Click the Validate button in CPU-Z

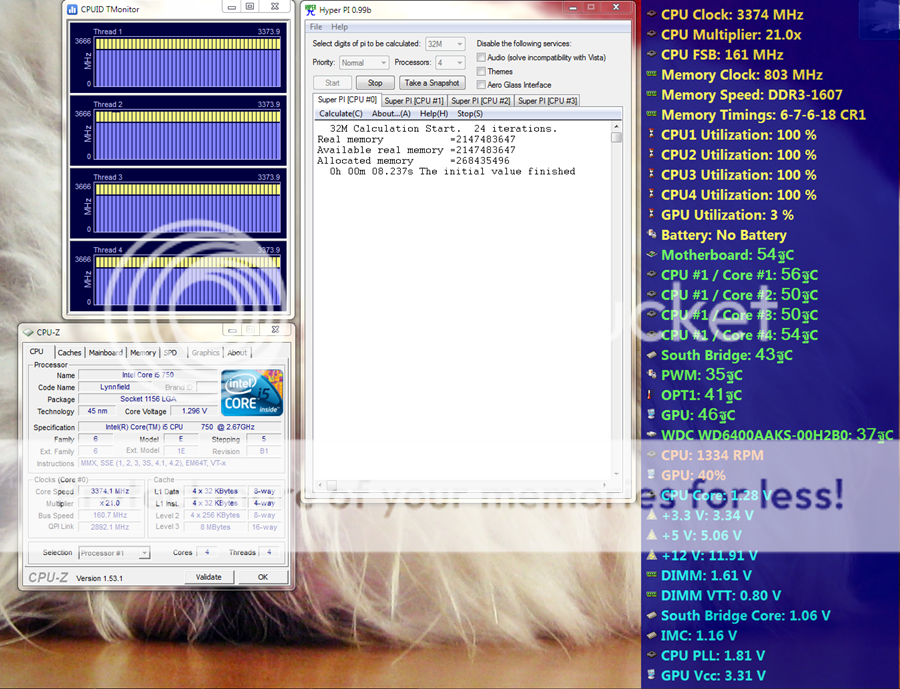208,577
